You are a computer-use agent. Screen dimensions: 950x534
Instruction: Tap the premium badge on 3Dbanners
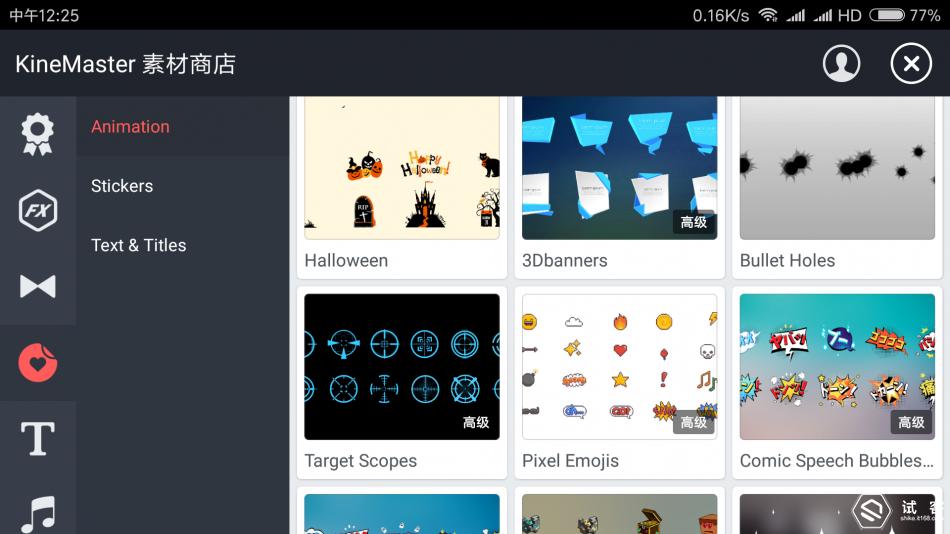pos(694,222)
